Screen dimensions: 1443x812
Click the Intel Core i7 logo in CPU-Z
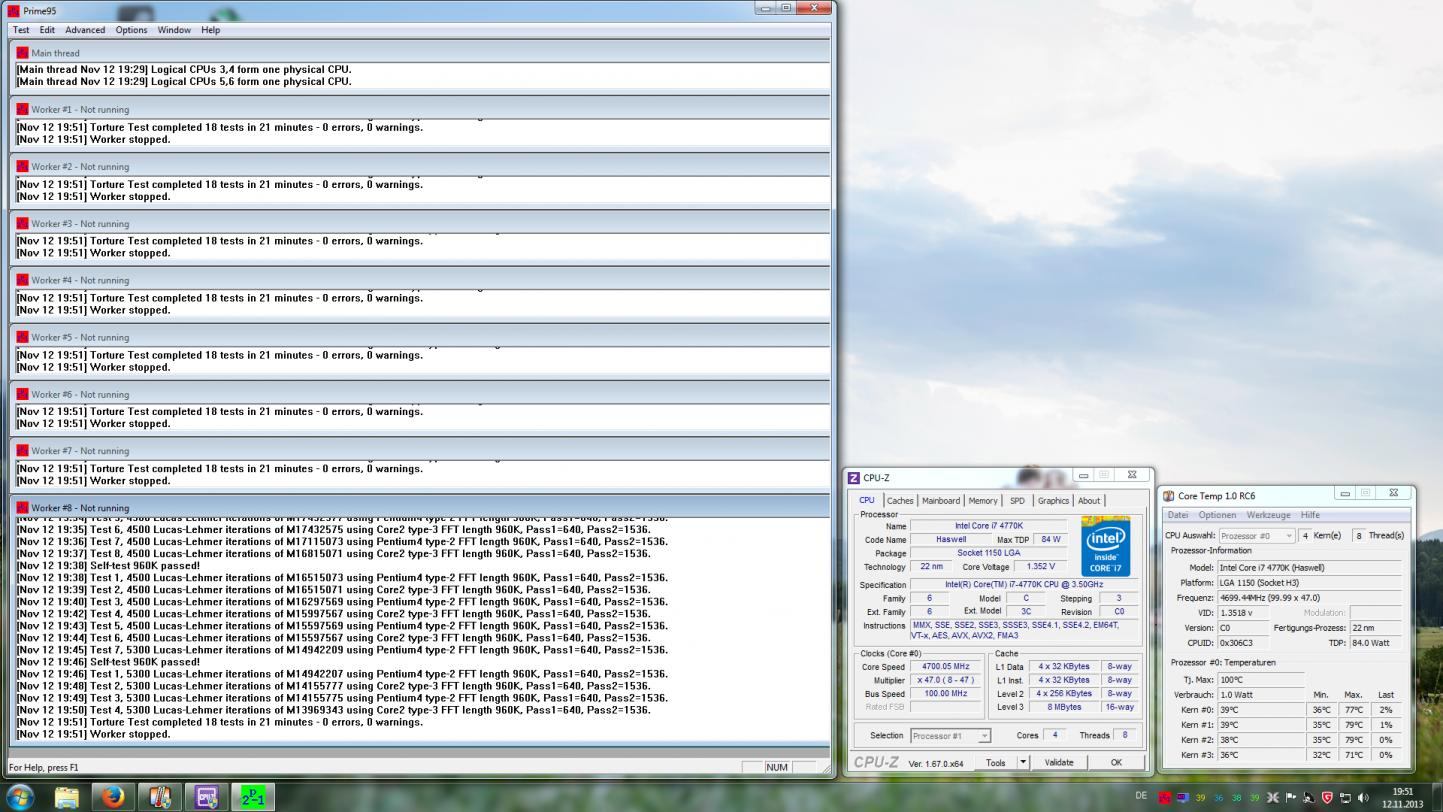tap(1105, 546)
